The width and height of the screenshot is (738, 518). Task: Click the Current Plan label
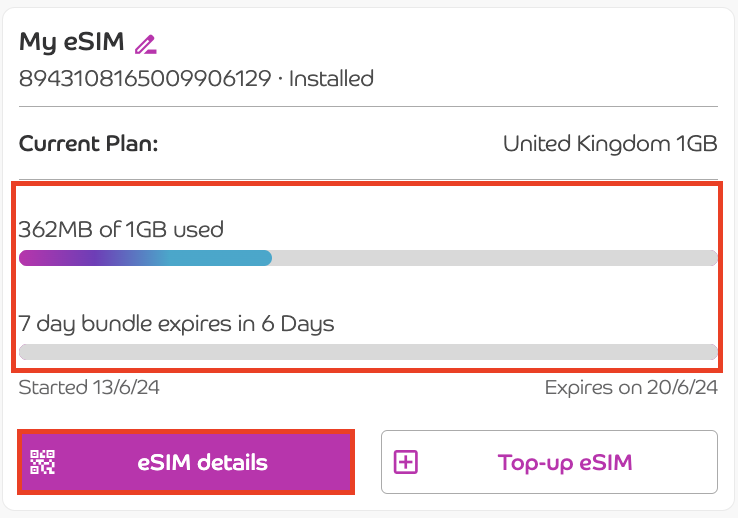[89, 144]
